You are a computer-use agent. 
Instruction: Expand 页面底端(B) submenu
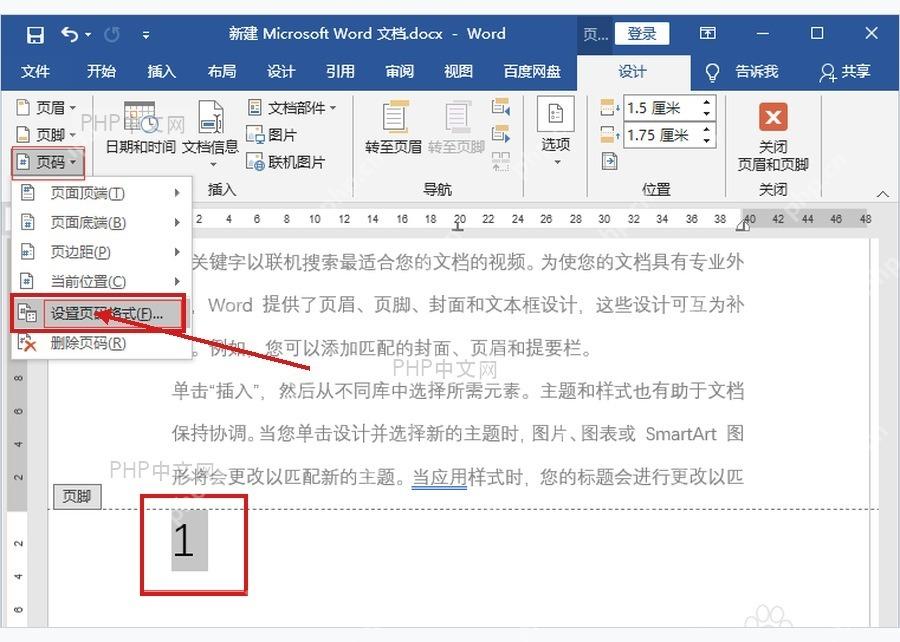tap(101, 223)
